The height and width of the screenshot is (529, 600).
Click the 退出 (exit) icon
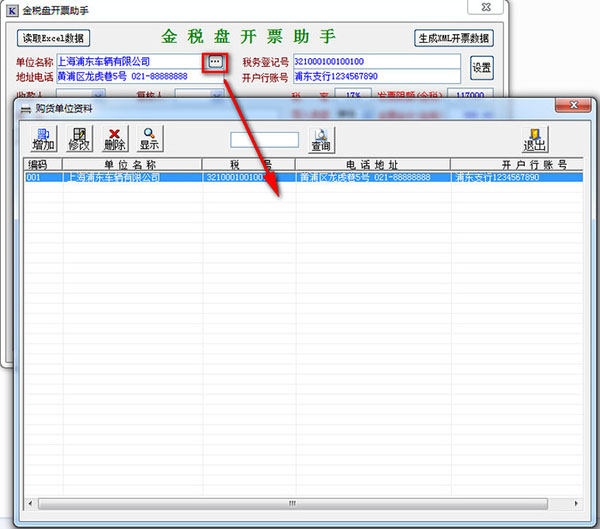[x=535, y=139]
